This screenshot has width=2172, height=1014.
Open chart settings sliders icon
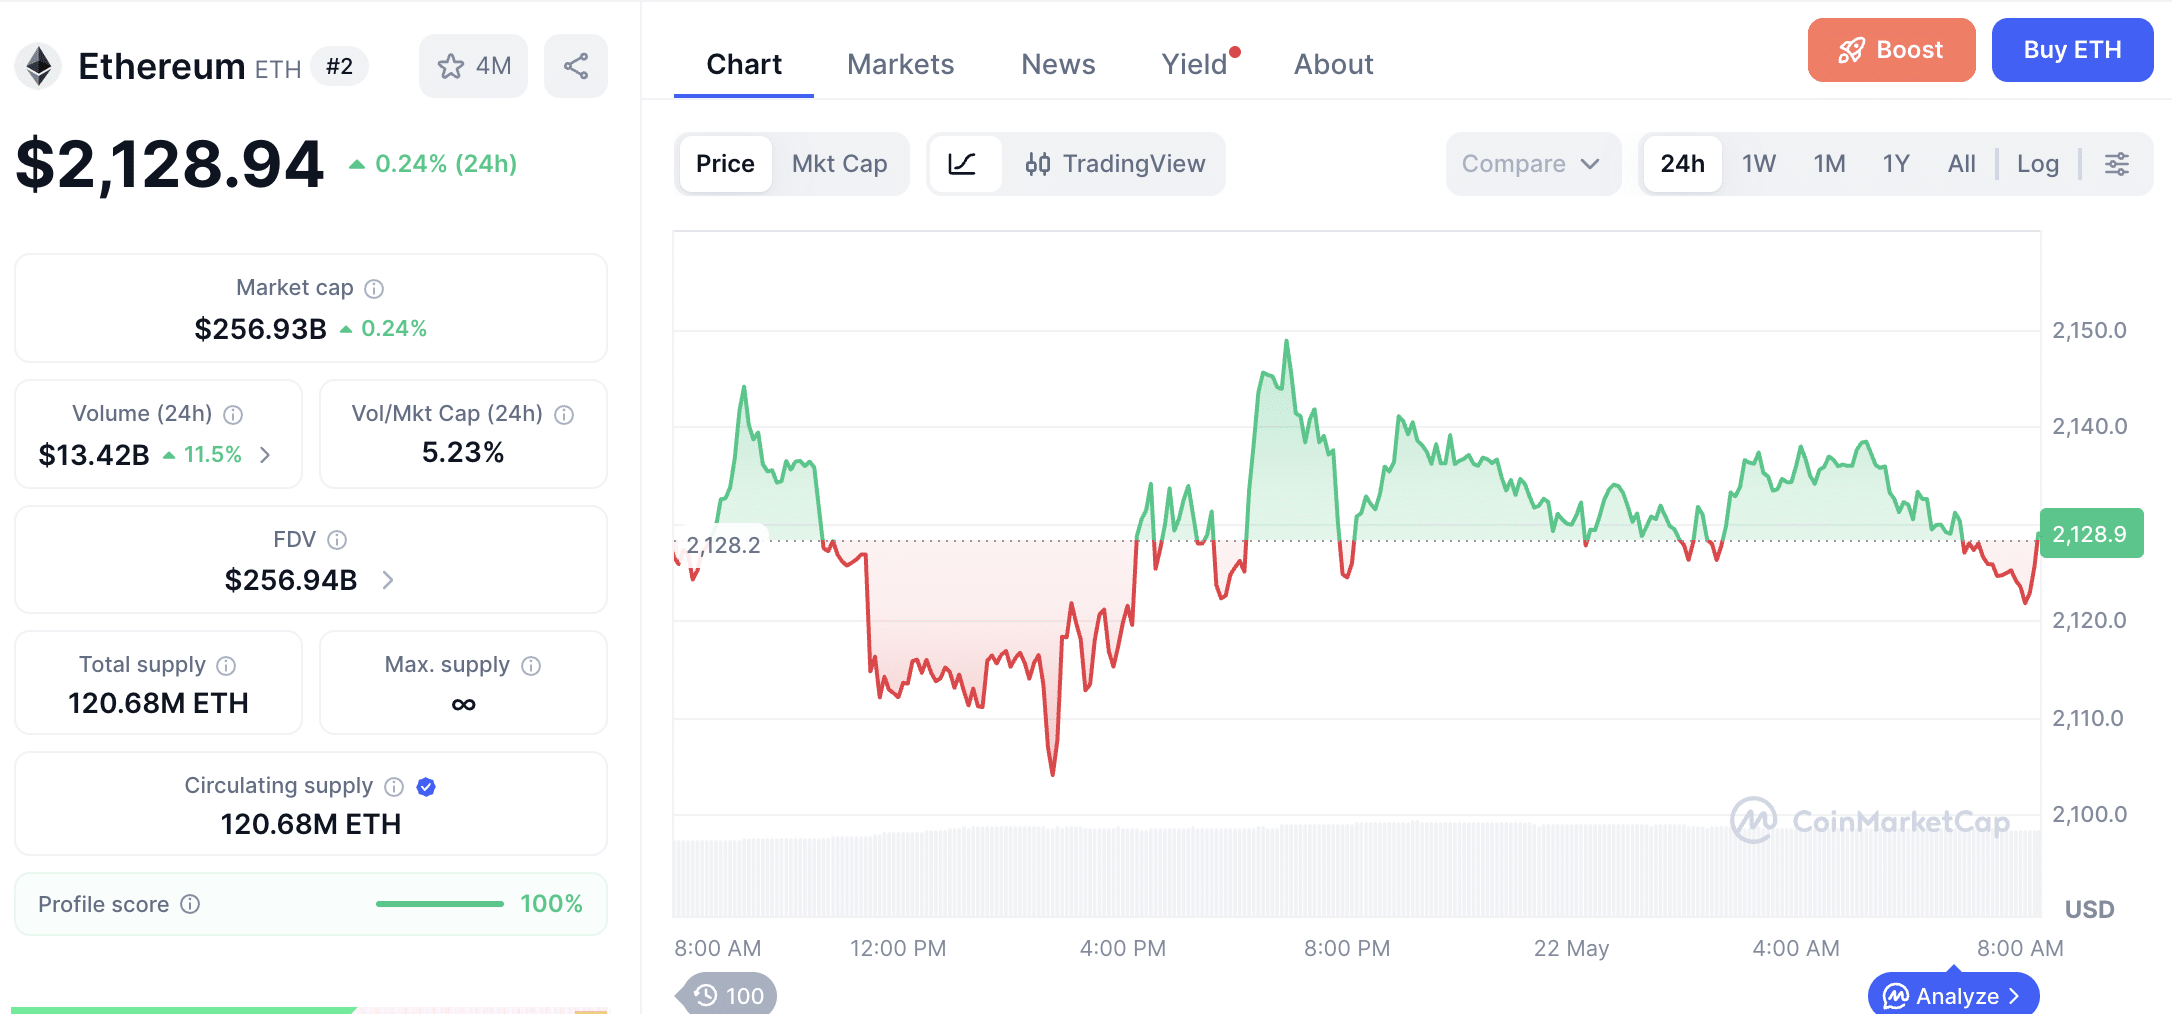[2117, 164]
